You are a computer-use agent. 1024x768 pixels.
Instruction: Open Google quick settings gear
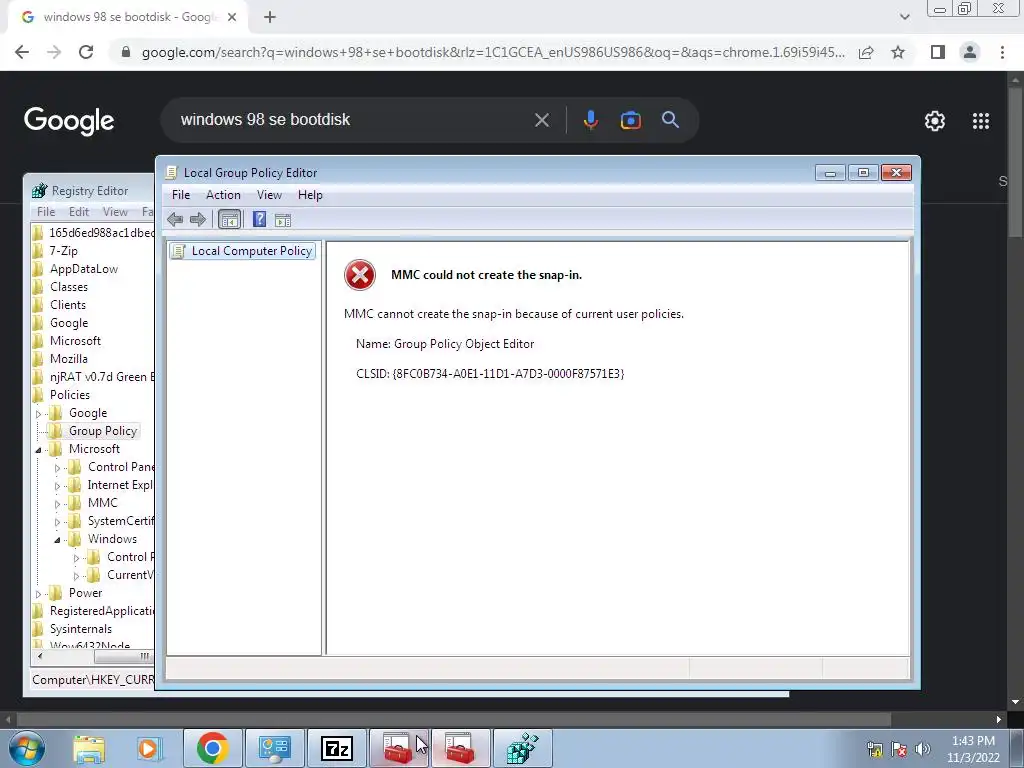pos(935,121)
